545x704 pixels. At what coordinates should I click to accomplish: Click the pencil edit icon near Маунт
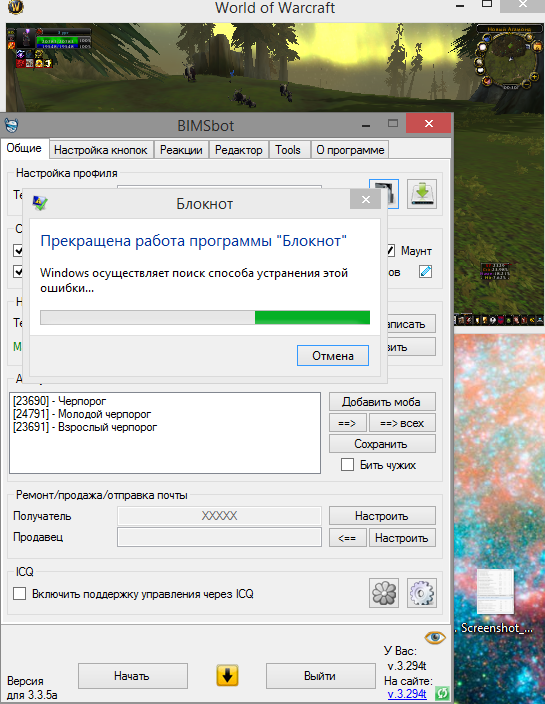point(425,272)
